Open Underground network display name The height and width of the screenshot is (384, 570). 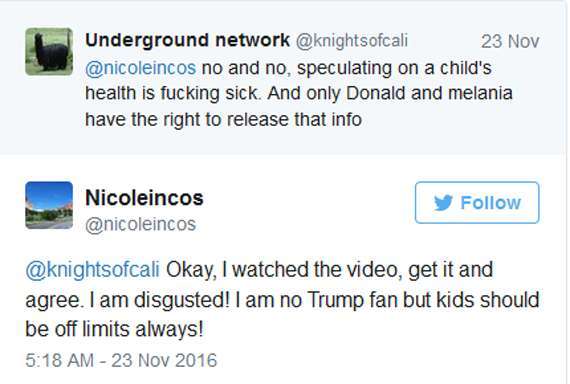(187, 40)
